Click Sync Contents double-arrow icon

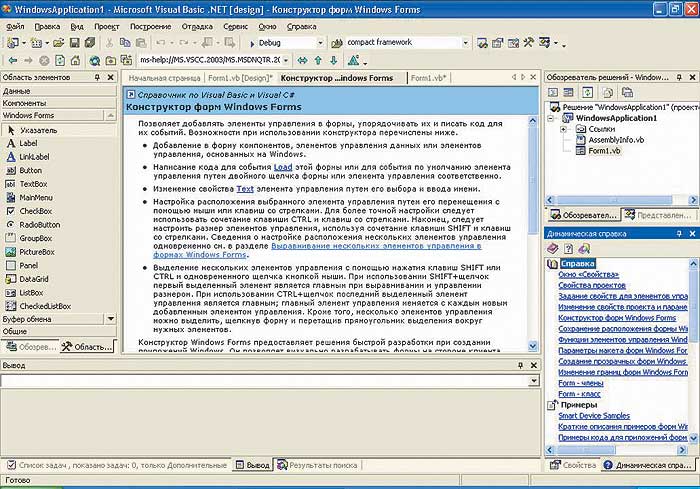[x=302, y=60]
